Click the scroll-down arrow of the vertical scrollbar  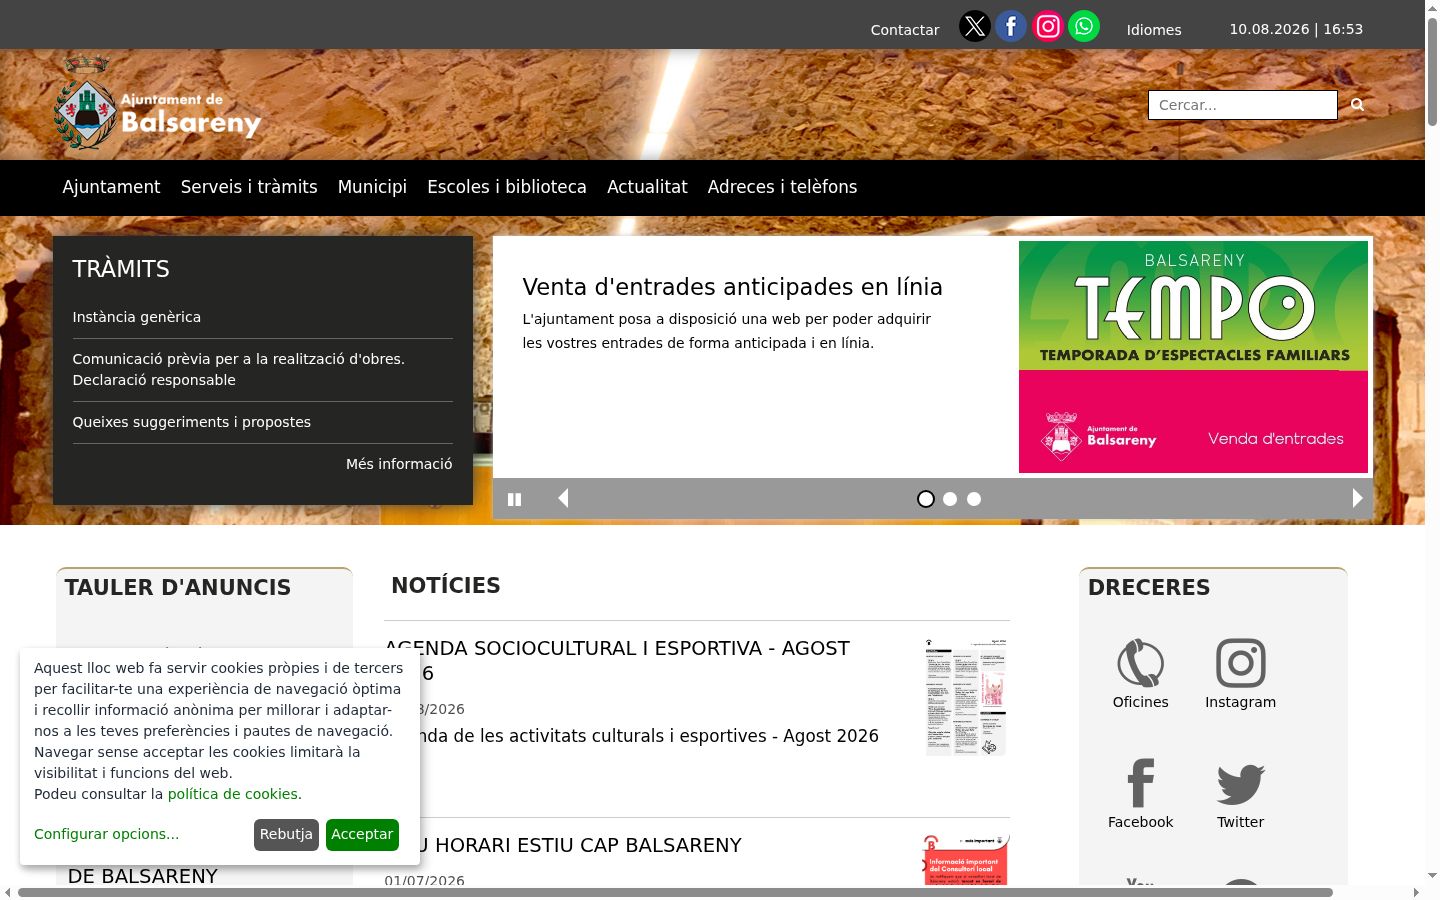(1432, 876)
